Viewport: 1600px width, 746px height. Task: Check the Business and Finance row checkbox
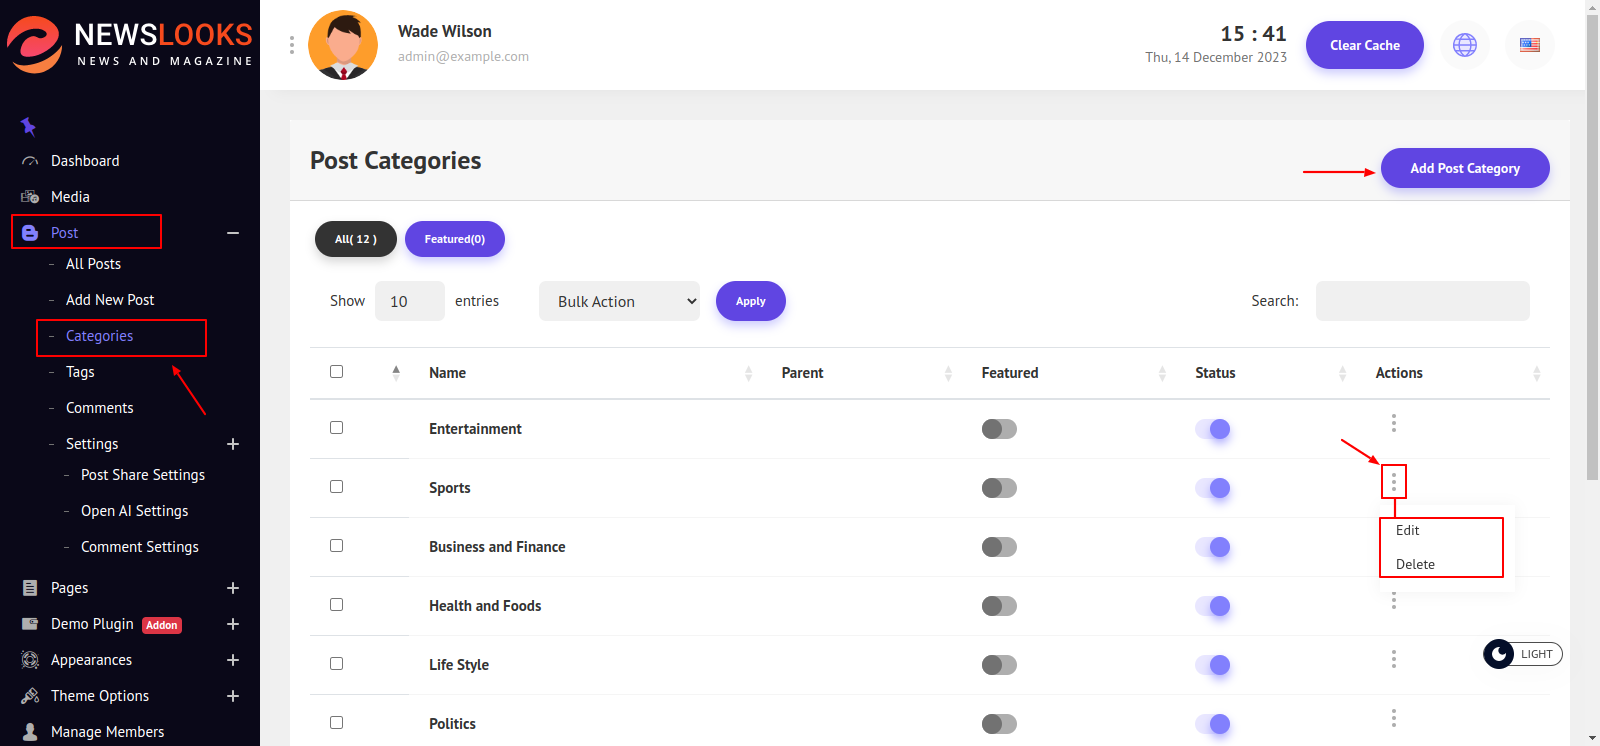point(336,546)
